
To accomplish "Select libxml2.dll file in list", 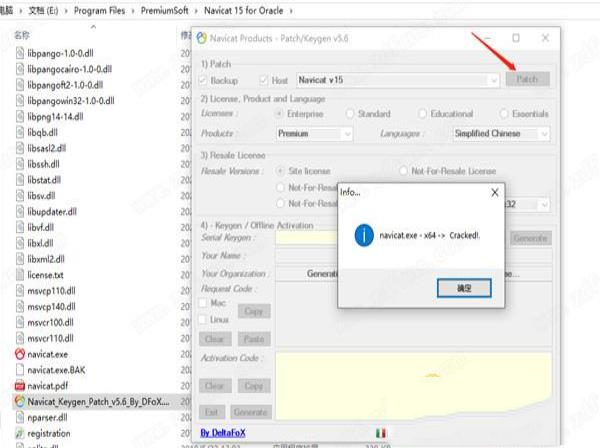I will pyautogui.click(x=40, y=259).
